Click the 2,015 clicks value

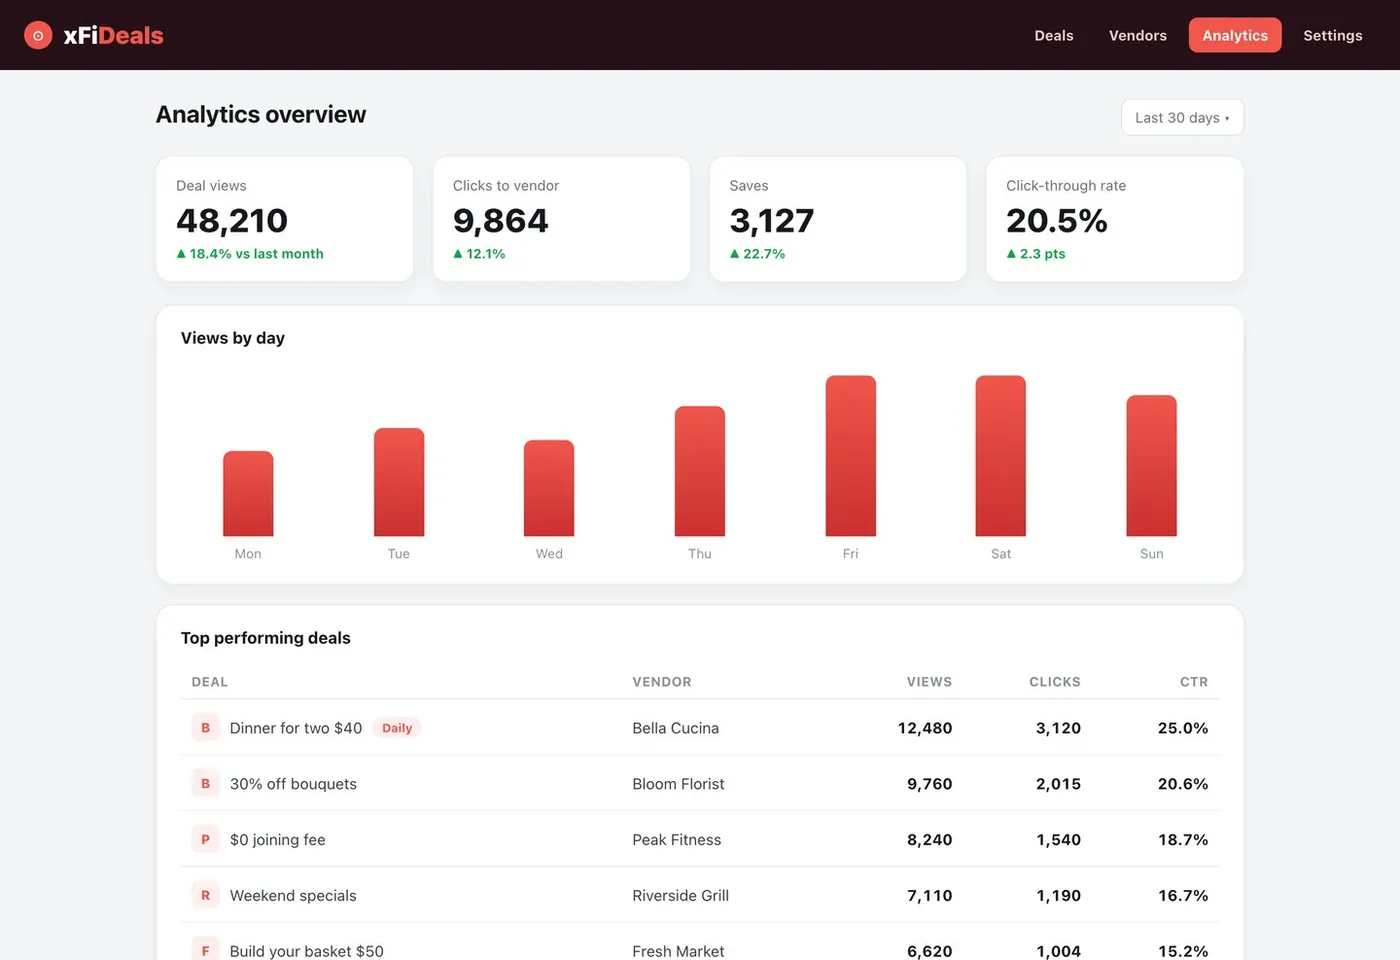click(x=1058, y=784)
